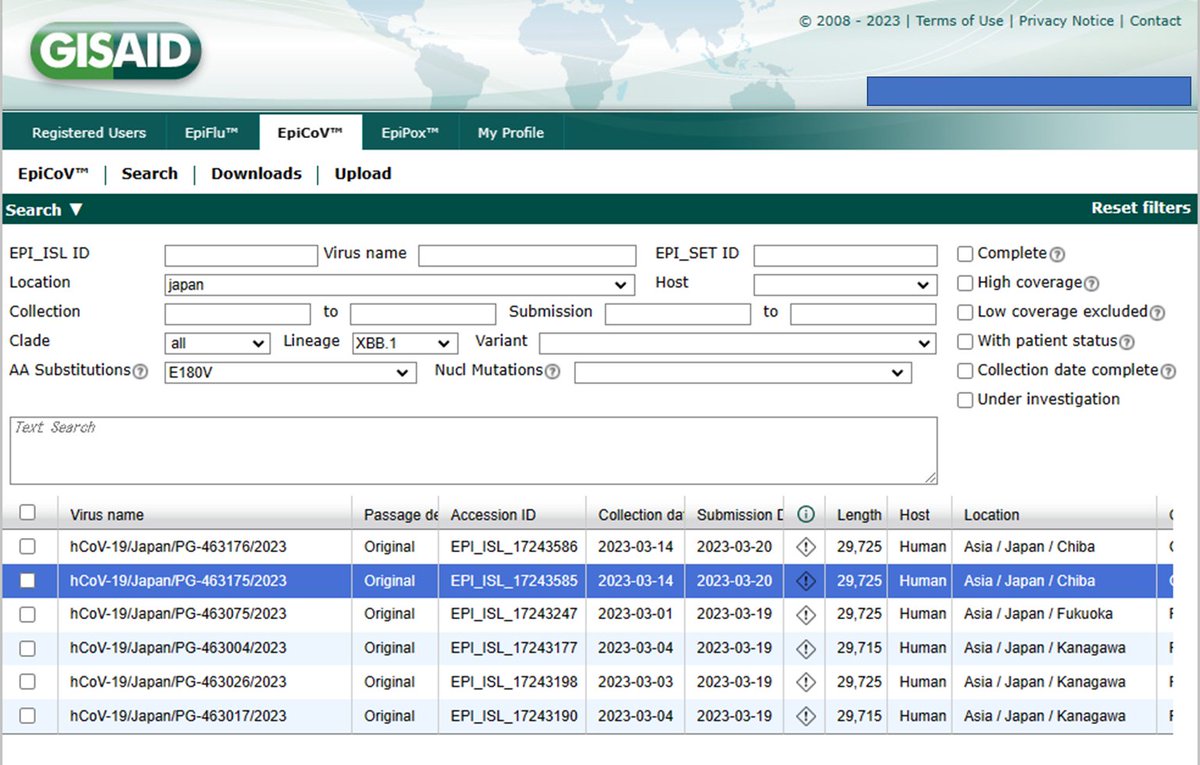
Task: Tick Low coverage excluded checkbox
Action: pyautogui.click(x=965, y=312)
